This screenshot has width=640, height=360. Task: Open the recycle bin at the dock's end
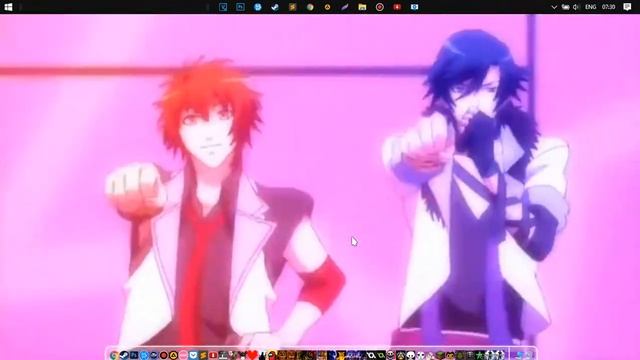528,355
